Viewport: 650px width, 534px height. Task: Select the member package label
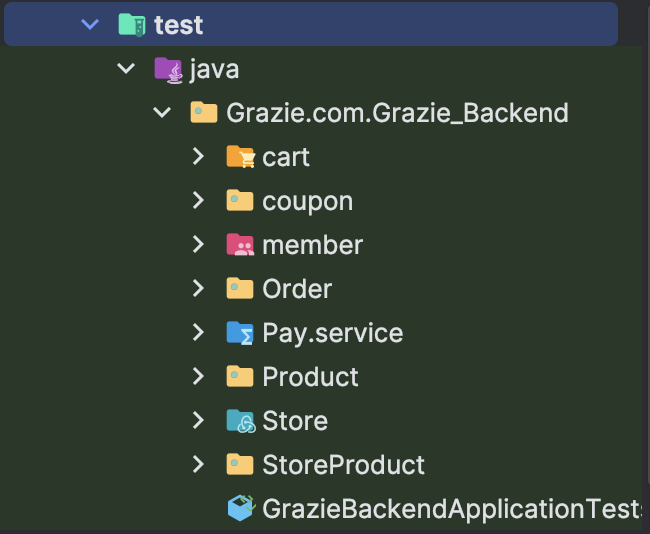(312, 245)
